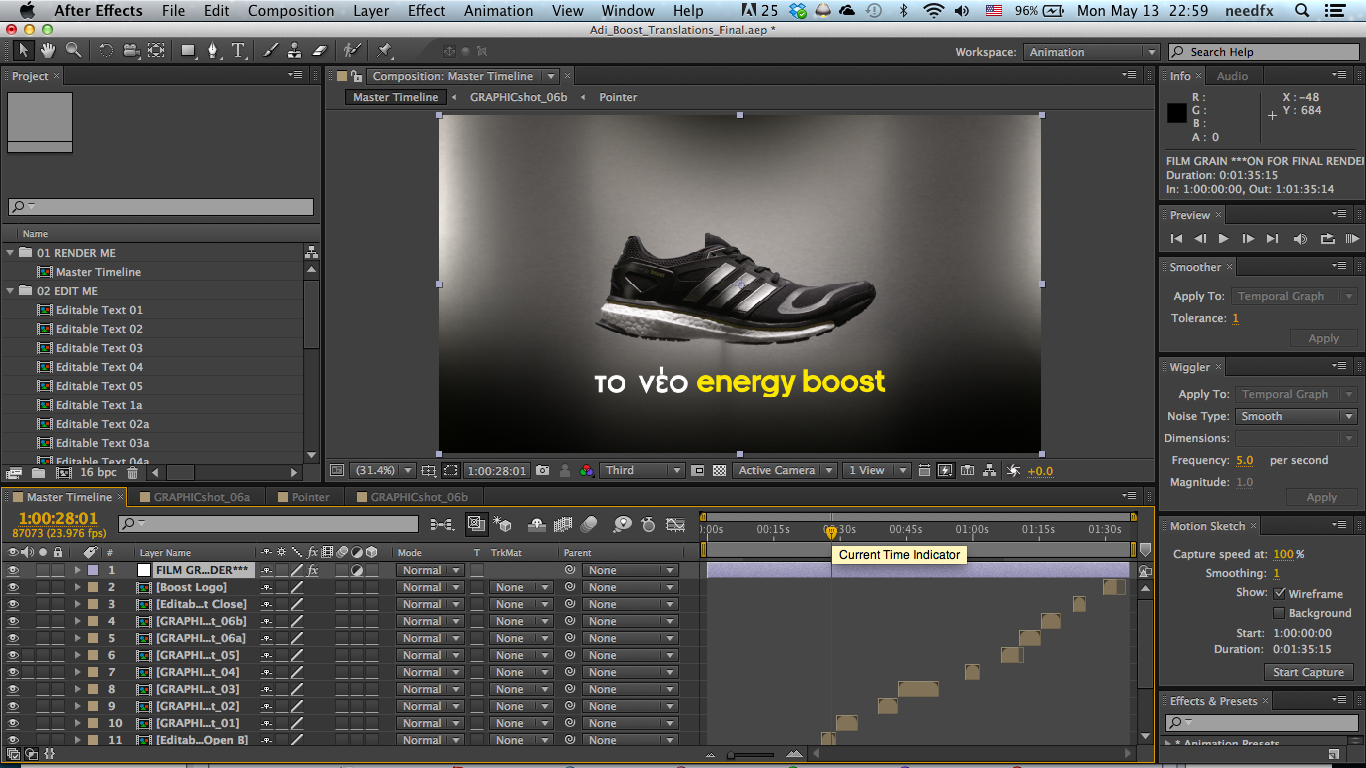Open the Workspace Animation dropdown
1366x768 pixels.
coord(1091,52)
